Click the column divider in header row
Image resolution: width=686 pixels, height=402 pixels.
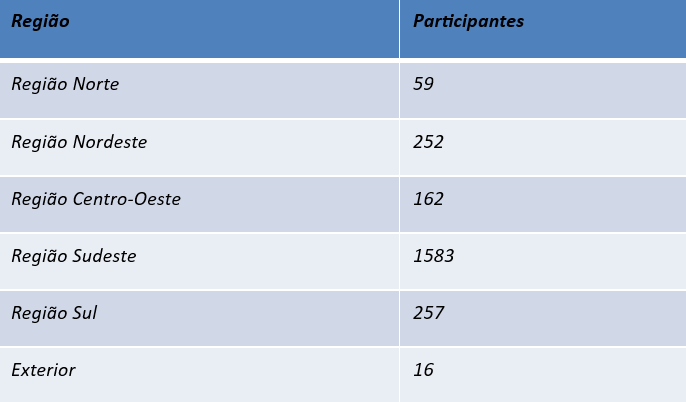[x=399, y=29]
